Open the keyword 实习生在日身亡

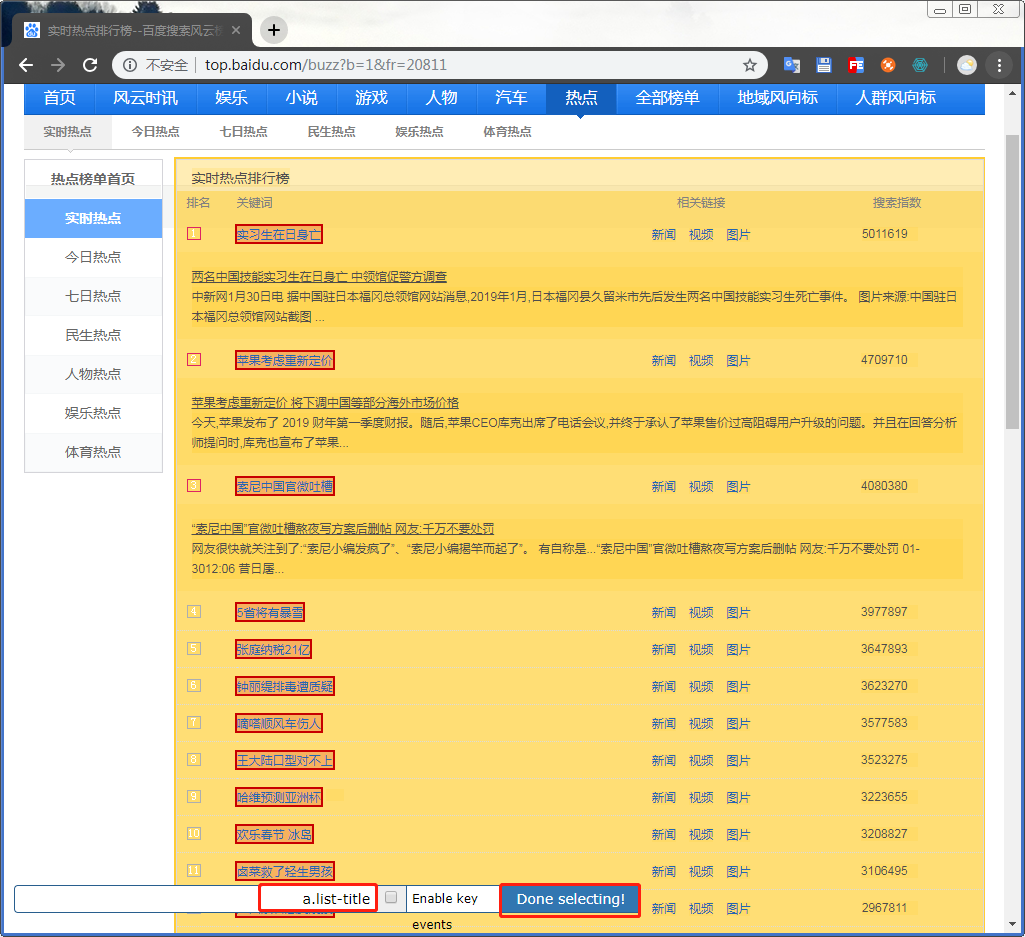(x=278, y=234)
